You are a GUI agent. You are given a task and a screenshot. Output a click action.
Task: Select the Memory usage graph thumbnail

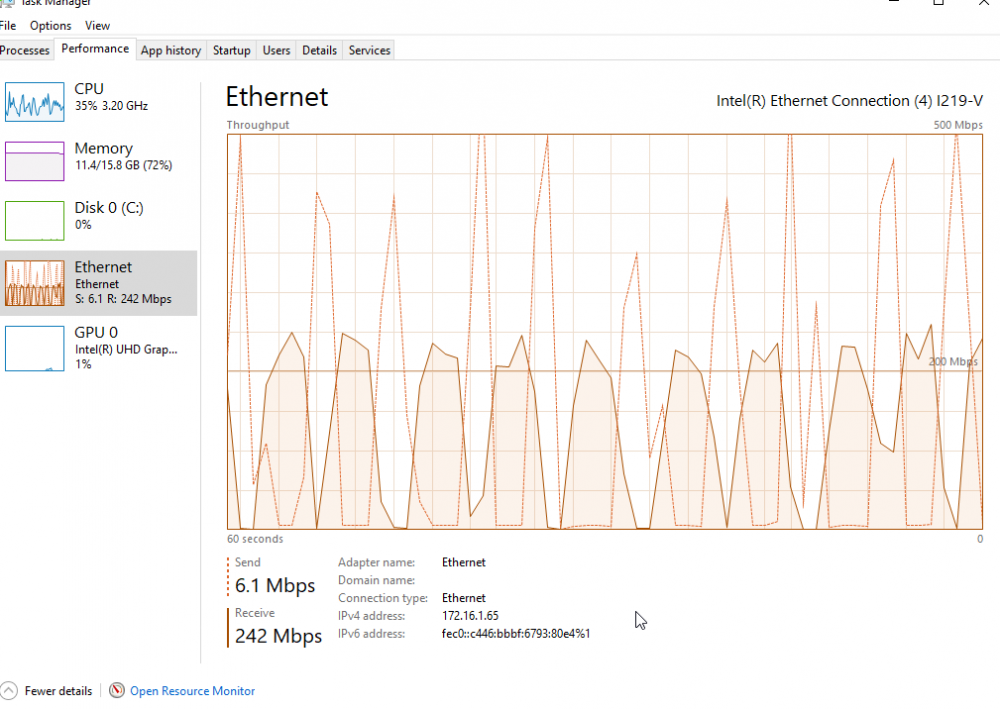(x=35, y=161)
